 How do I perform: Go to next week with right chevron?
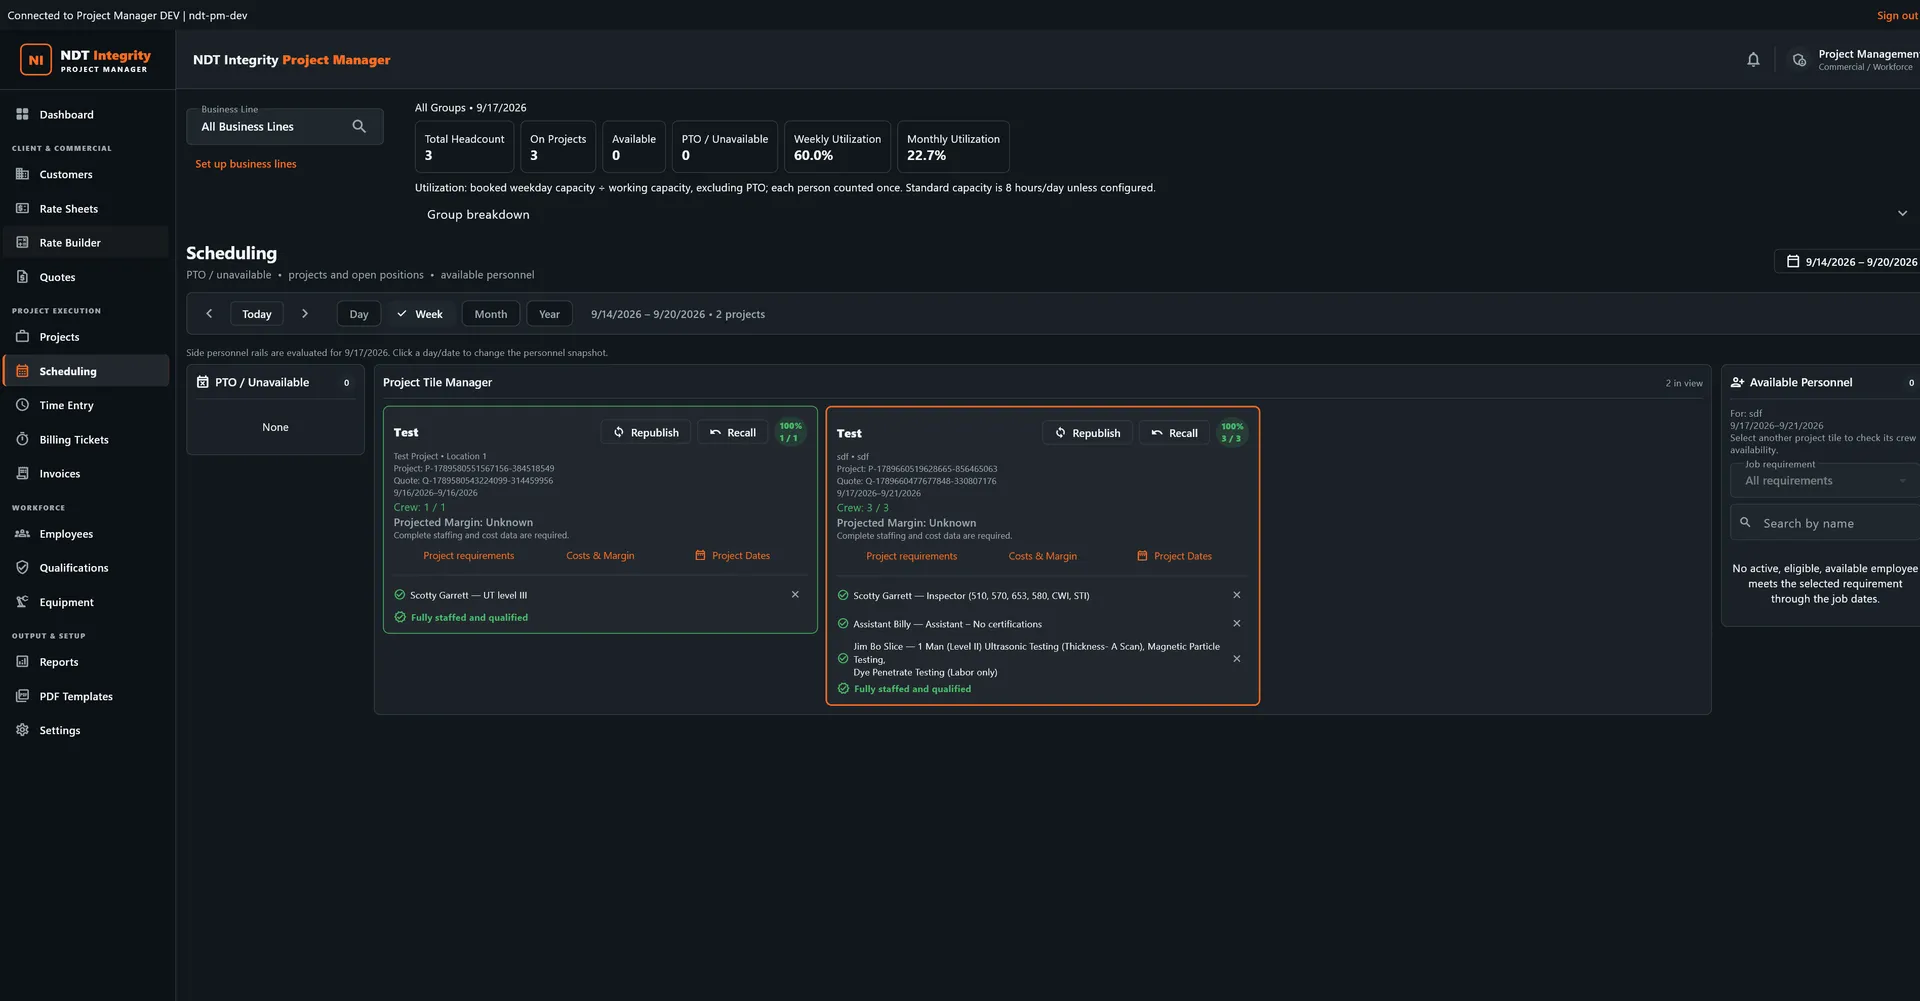305,314
